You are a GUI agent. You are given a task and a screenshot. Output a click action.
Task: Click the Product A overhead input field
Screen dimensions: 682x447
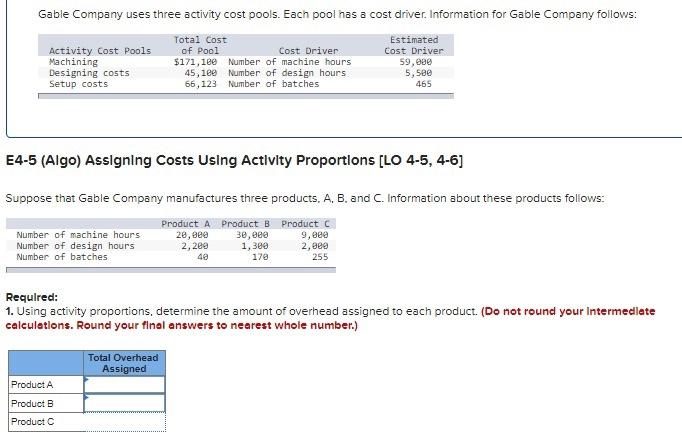tap(124, 385)
